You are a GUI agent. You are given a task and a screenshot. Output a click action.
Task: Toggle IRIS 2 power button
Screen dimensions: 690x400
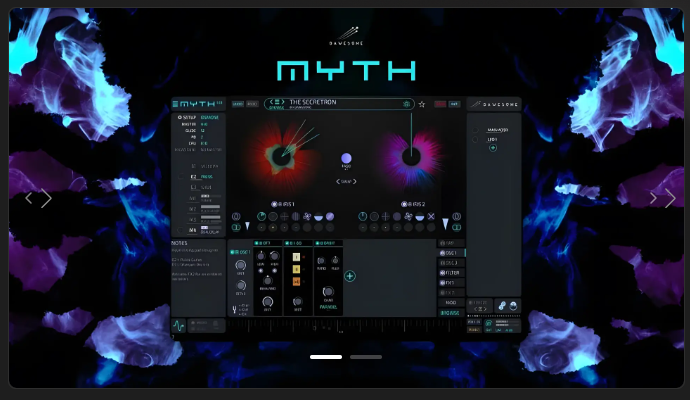pos(404,204)
